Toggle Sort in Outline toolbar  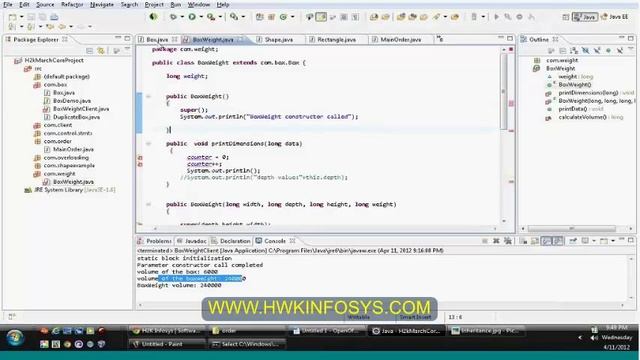574,51
